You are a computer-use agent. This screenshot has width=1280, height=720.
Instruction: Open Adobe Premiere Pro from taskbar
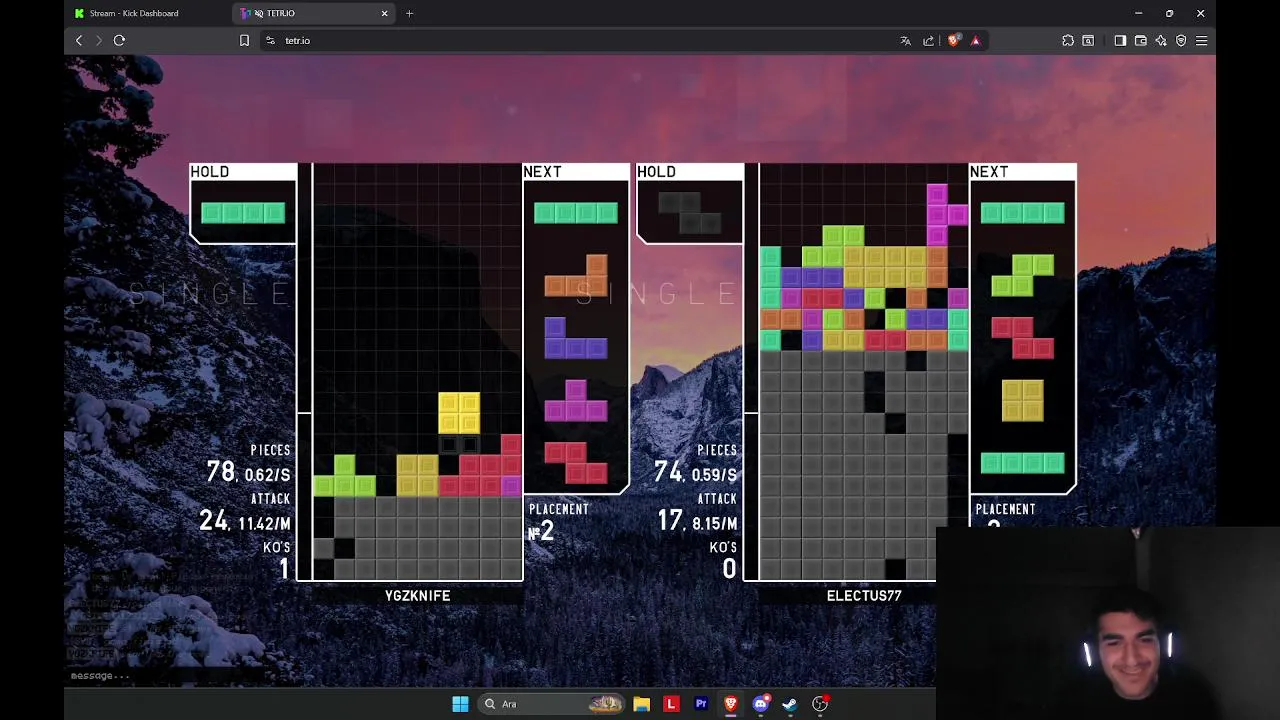pos(701,704)
